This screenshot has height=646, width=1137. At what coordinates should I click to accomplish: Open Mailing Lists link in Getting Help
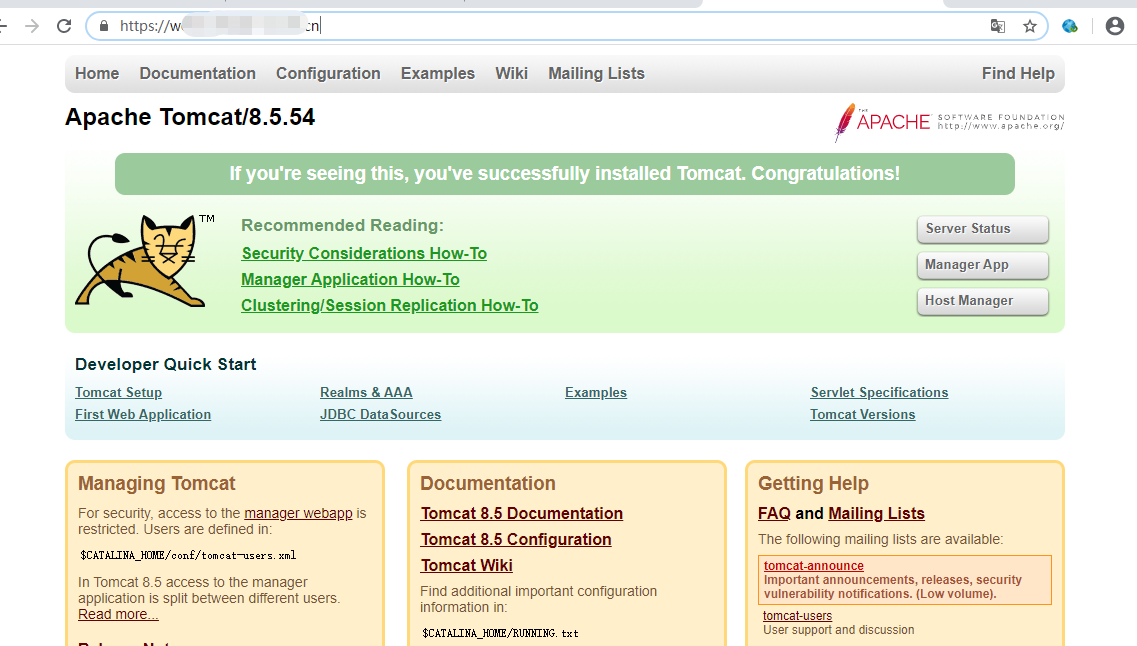[876, 513]
